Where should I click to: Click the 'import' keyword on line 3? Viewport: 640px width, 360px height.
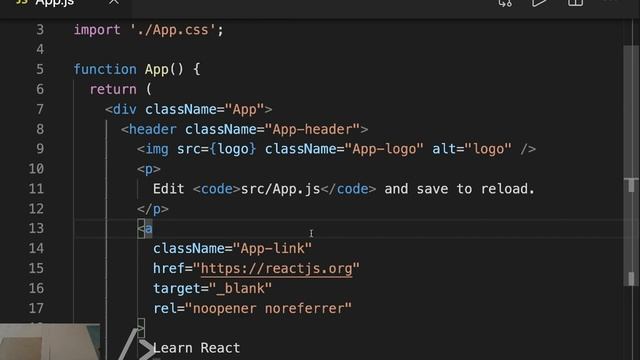pos(97,30)
